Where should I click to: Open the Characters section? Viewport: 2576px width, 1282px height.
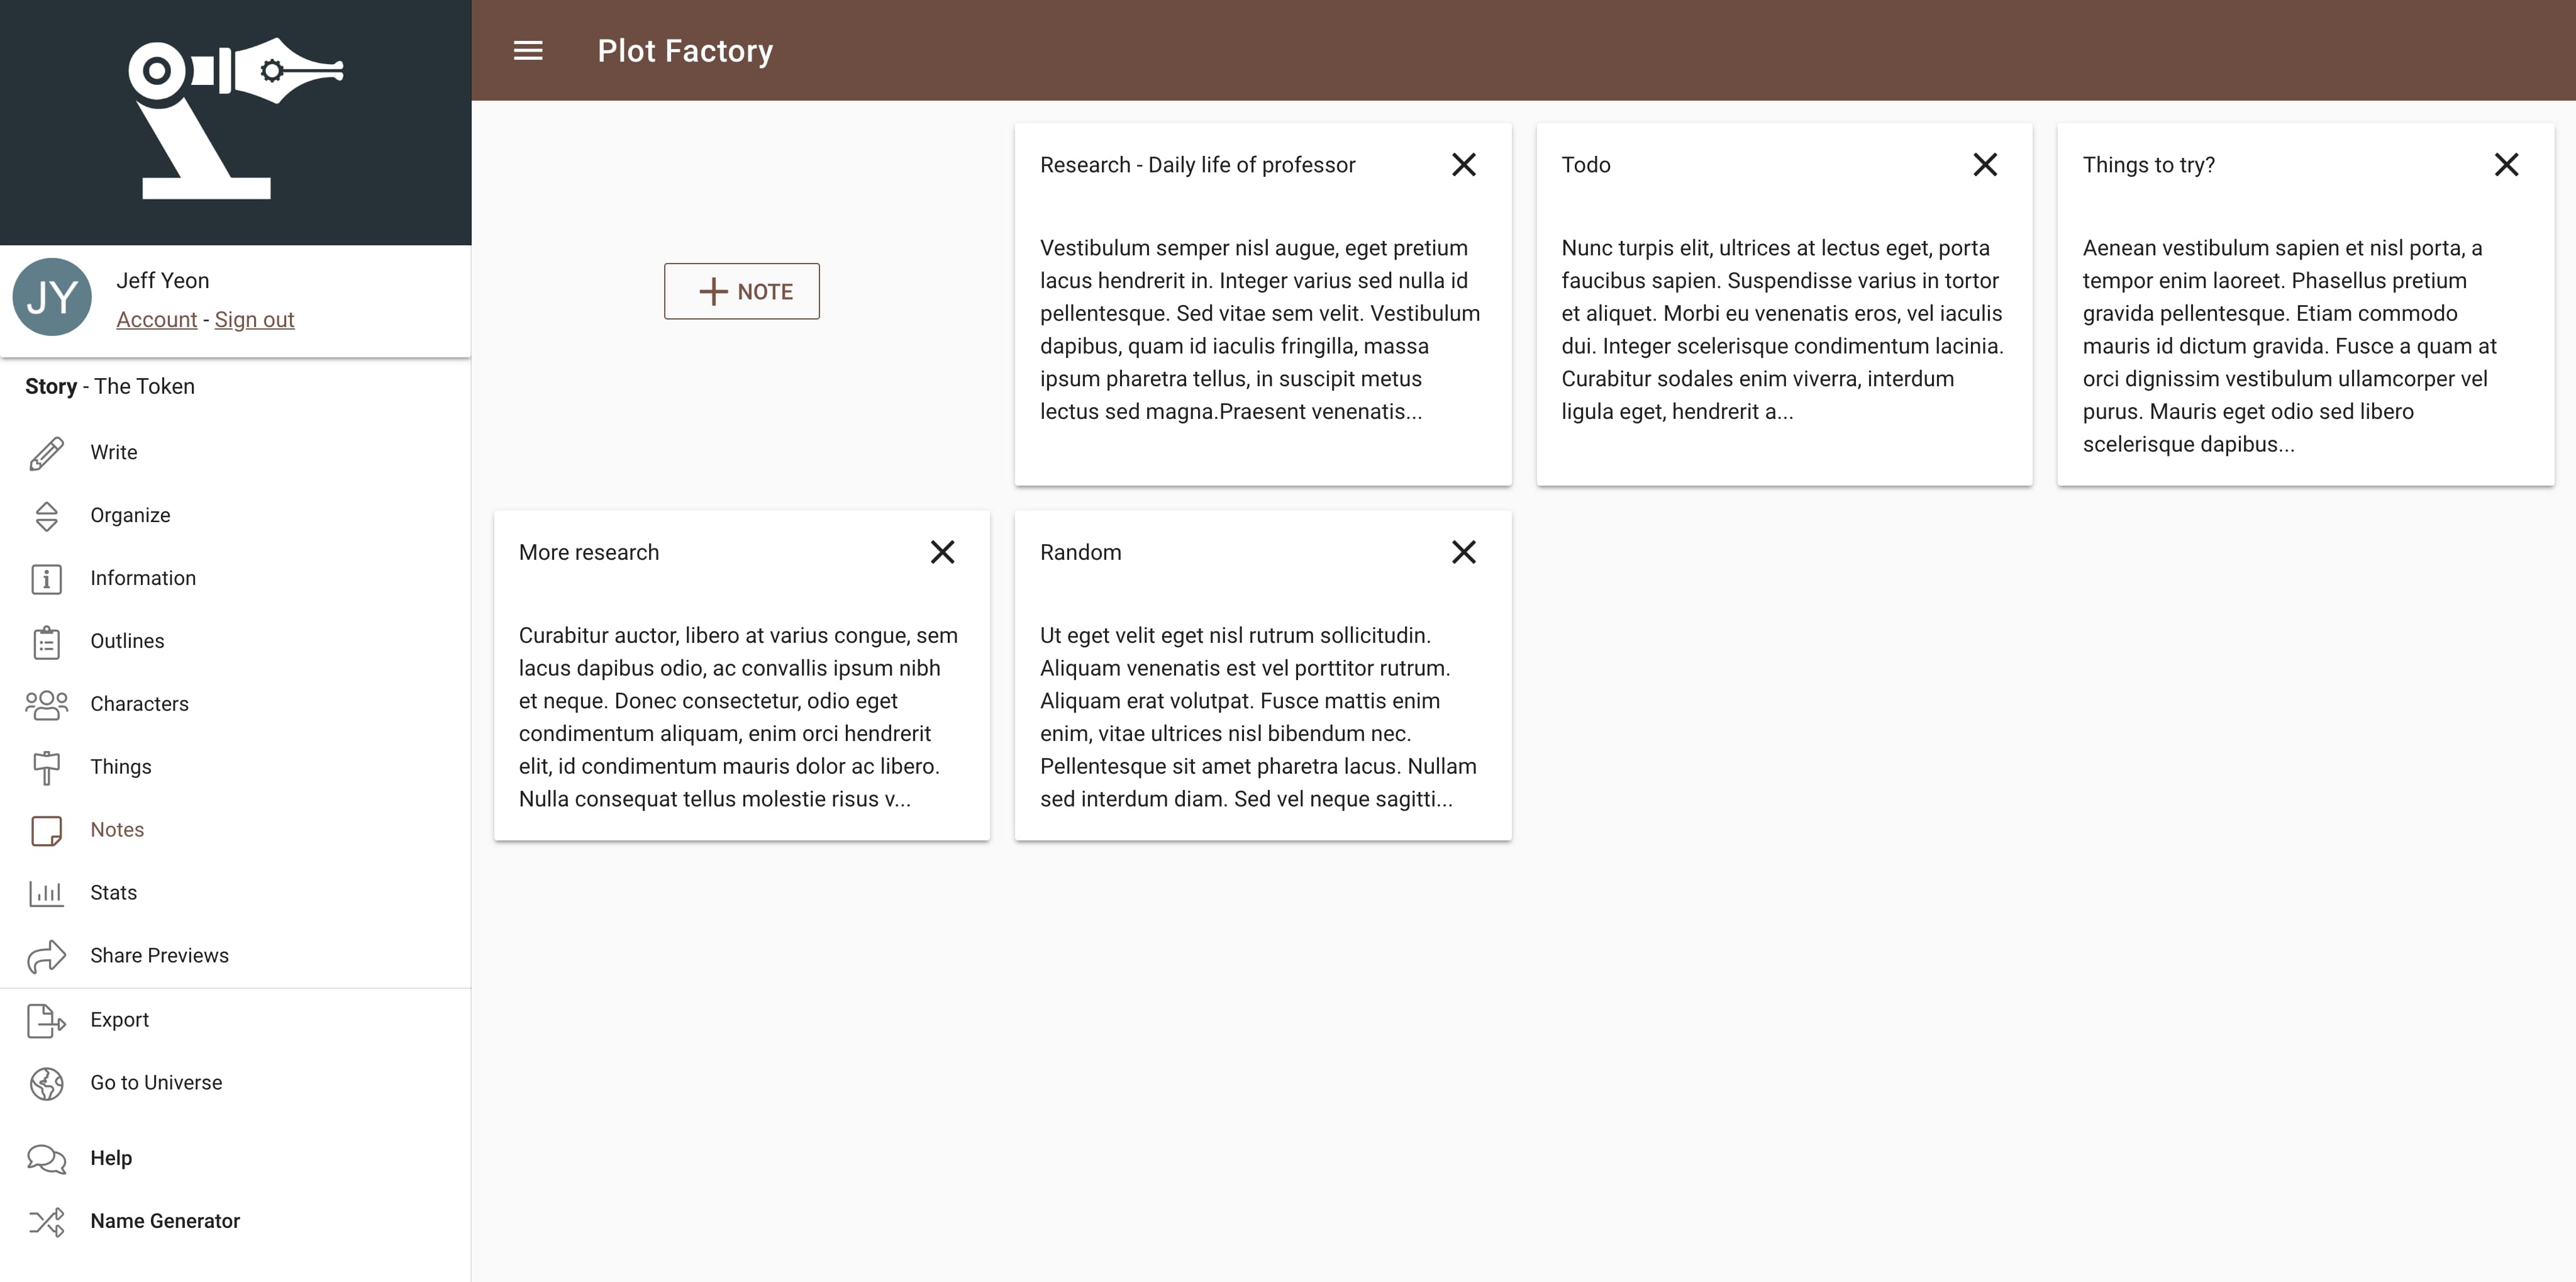[x=139, y=703]
